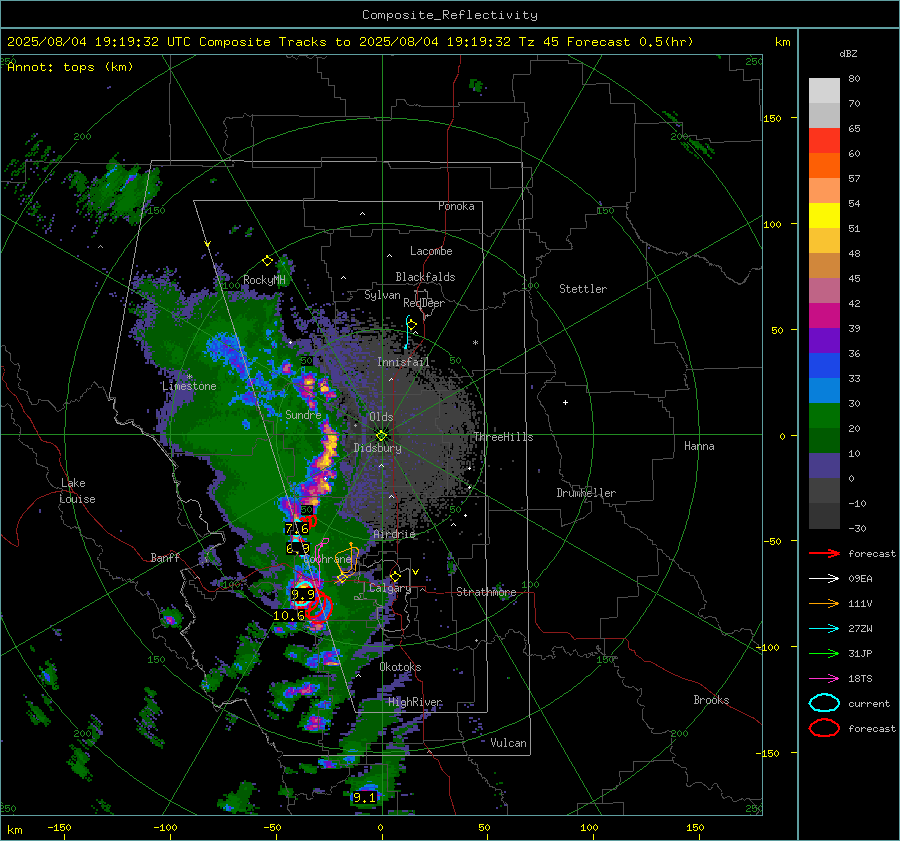Click the magenta 39-42 dBZ color swatch
This screenshot has width=900, height=841.
pyautogui.click(x=824, y=316)
